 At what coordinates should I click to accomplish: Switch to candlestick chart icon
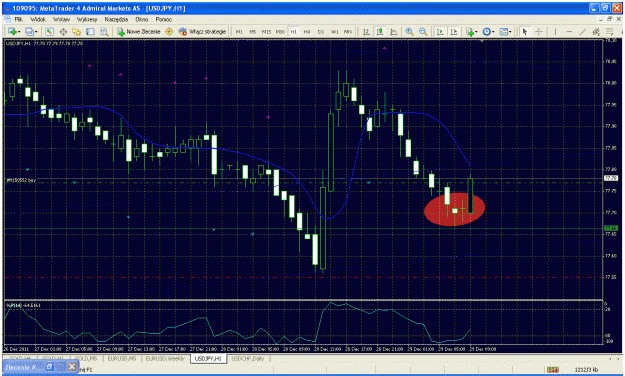pos(379,31)
